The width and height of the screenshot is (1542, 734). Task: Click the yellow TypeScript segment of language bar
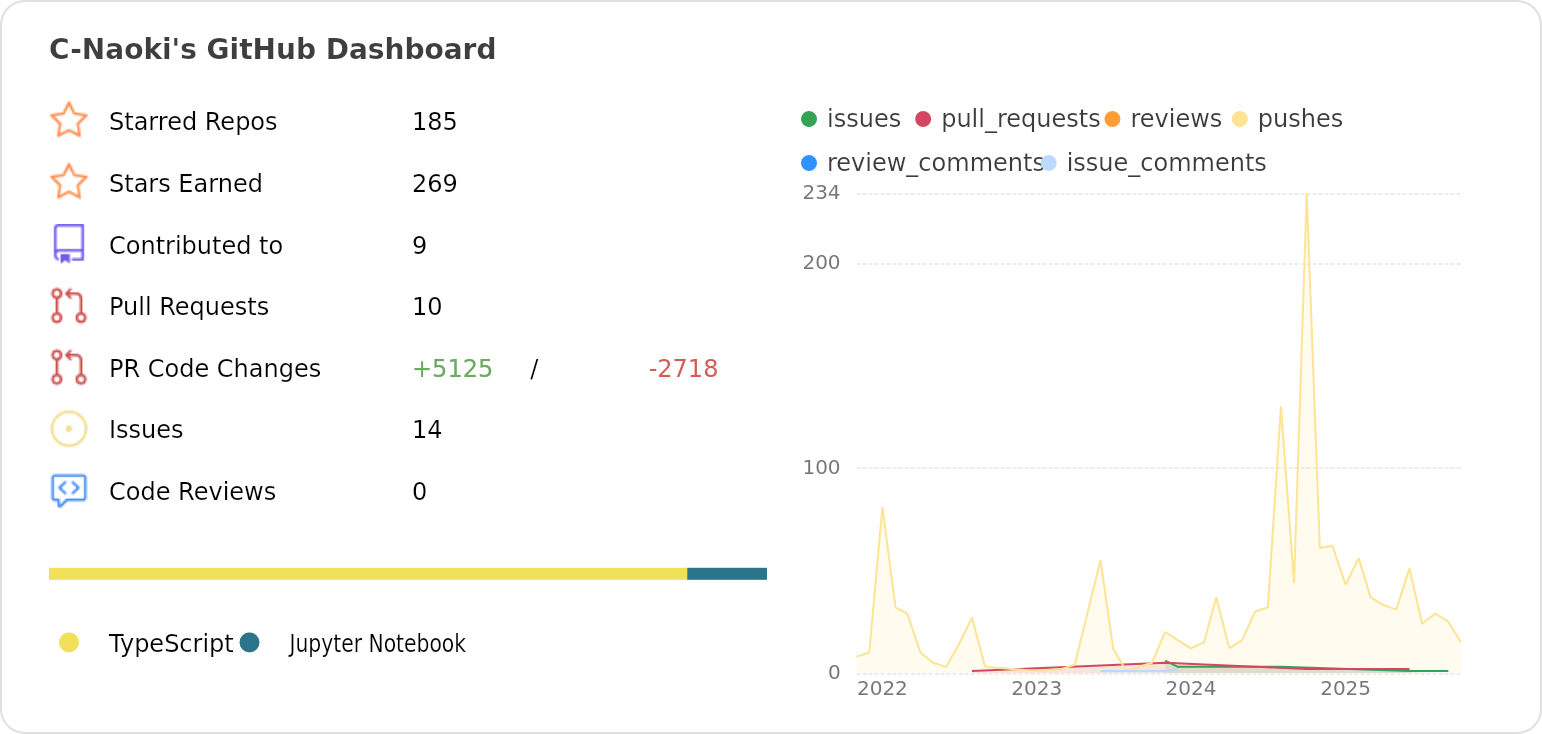368,574
